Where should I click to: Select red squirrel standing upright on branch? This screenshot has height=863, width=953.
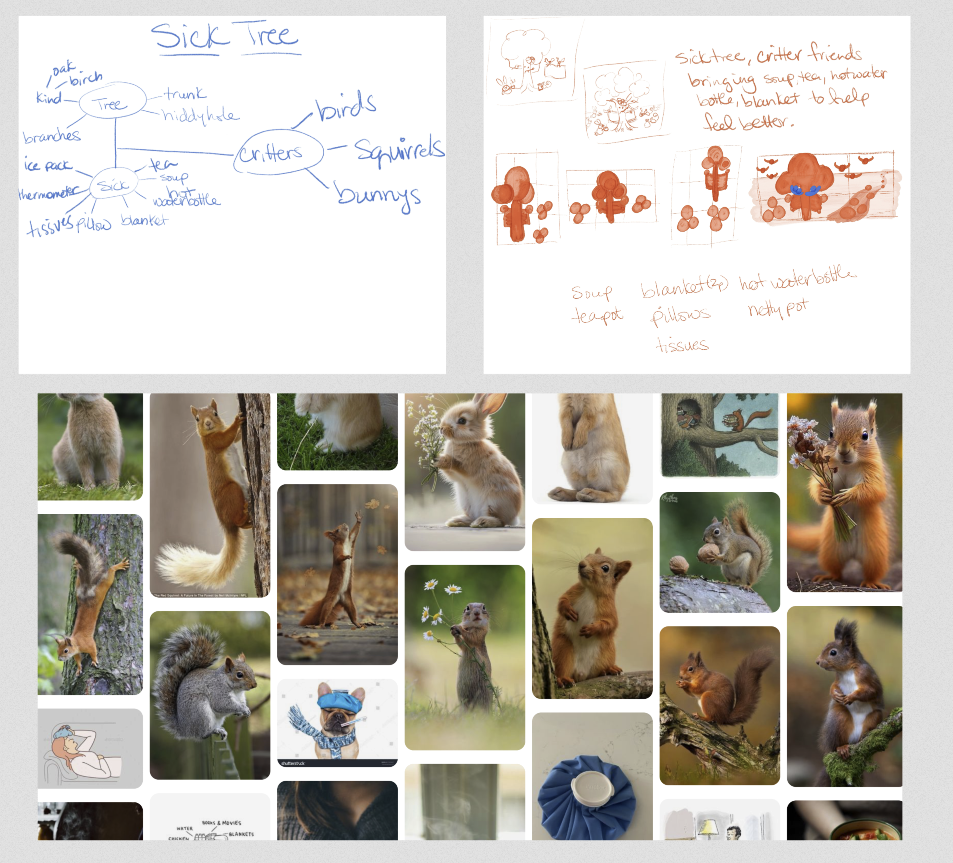pos(592,607)
